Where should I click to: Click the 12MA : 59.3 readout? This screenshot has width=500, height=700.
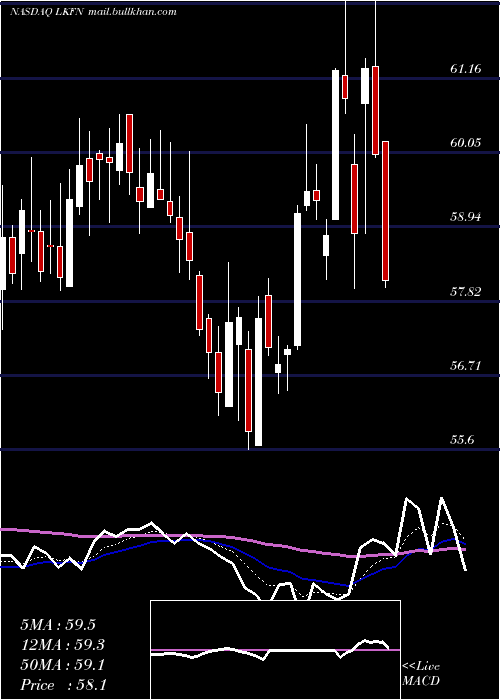(x=63, y=645)
